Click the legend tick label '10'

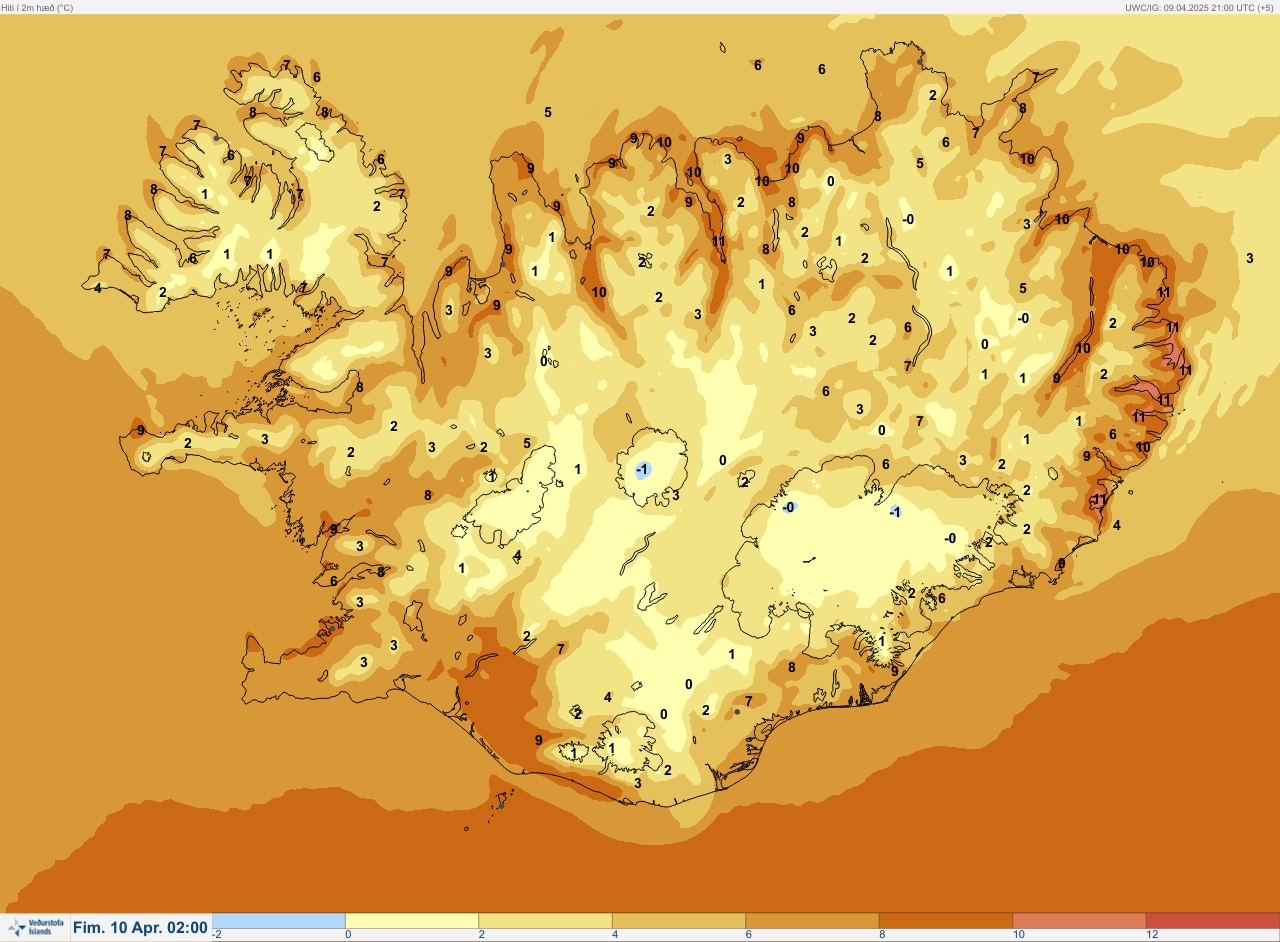pos(1019,934)
